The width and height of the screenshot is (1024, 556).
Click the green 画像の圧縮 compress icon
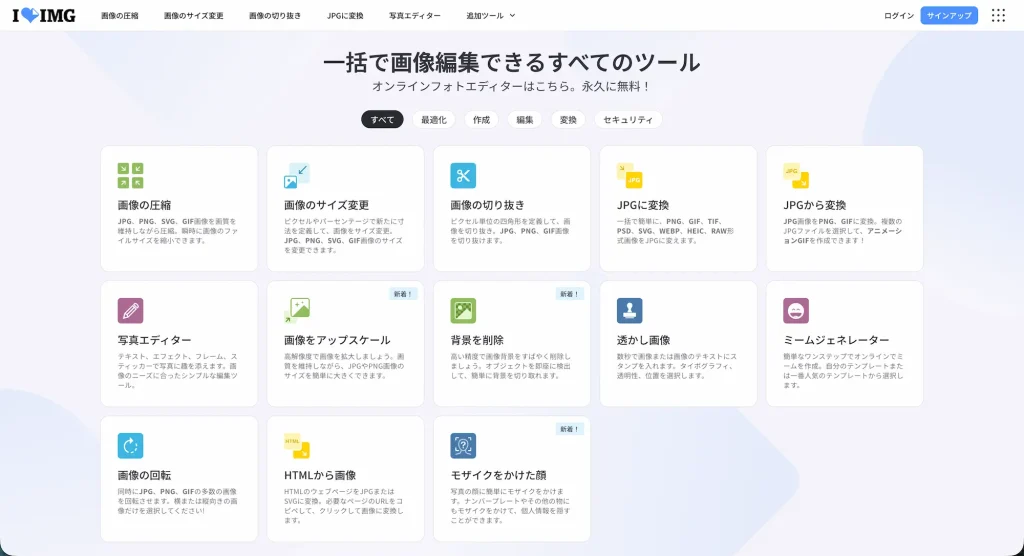(130, 175)
